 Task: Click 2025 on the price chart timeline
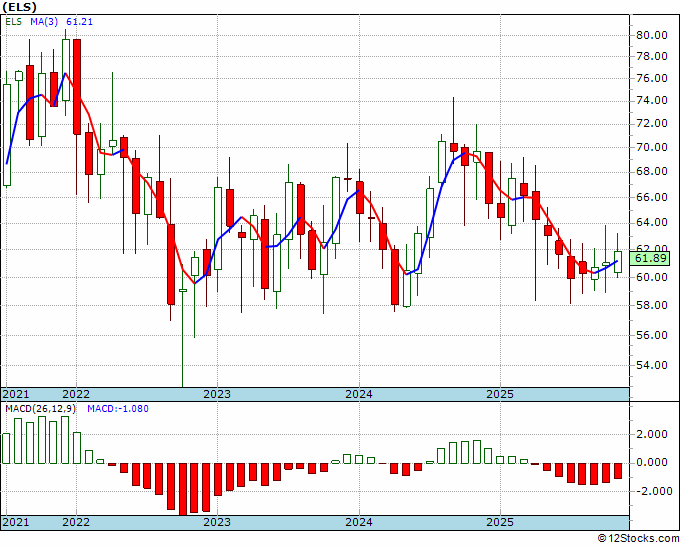pos(500,394)
